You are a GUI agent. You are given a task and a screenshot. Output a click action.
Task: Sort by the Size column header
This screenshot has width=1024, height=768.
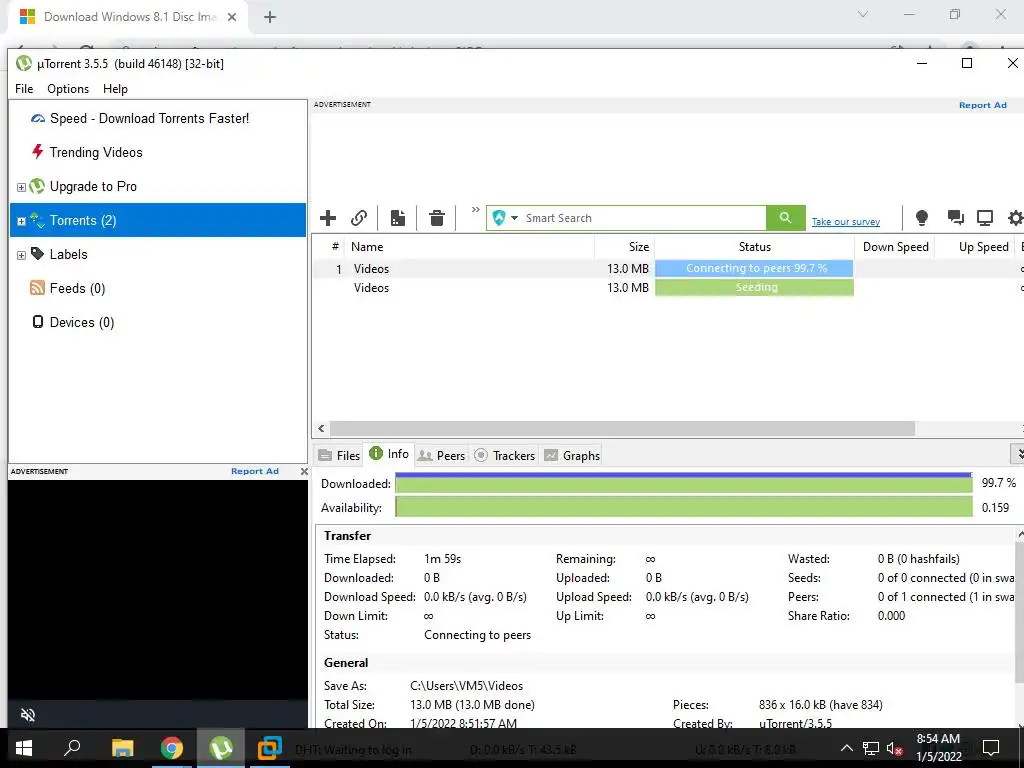tap(639, 247)
